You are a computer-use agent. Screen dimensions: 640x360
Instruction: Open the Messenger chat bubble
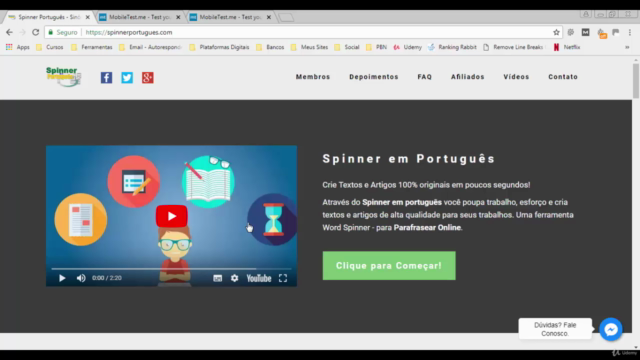[x=611, y=329]
